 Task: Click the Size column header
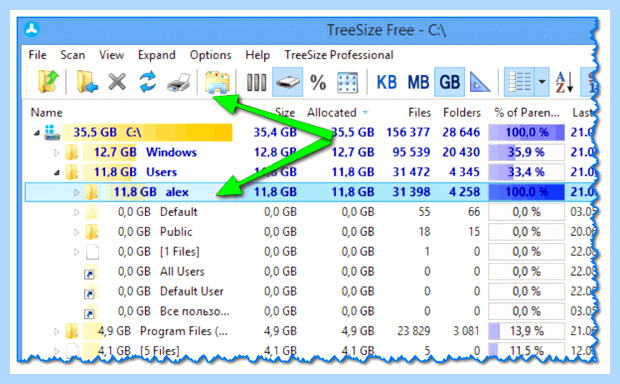pyautogui.click(x=285, y=113)
